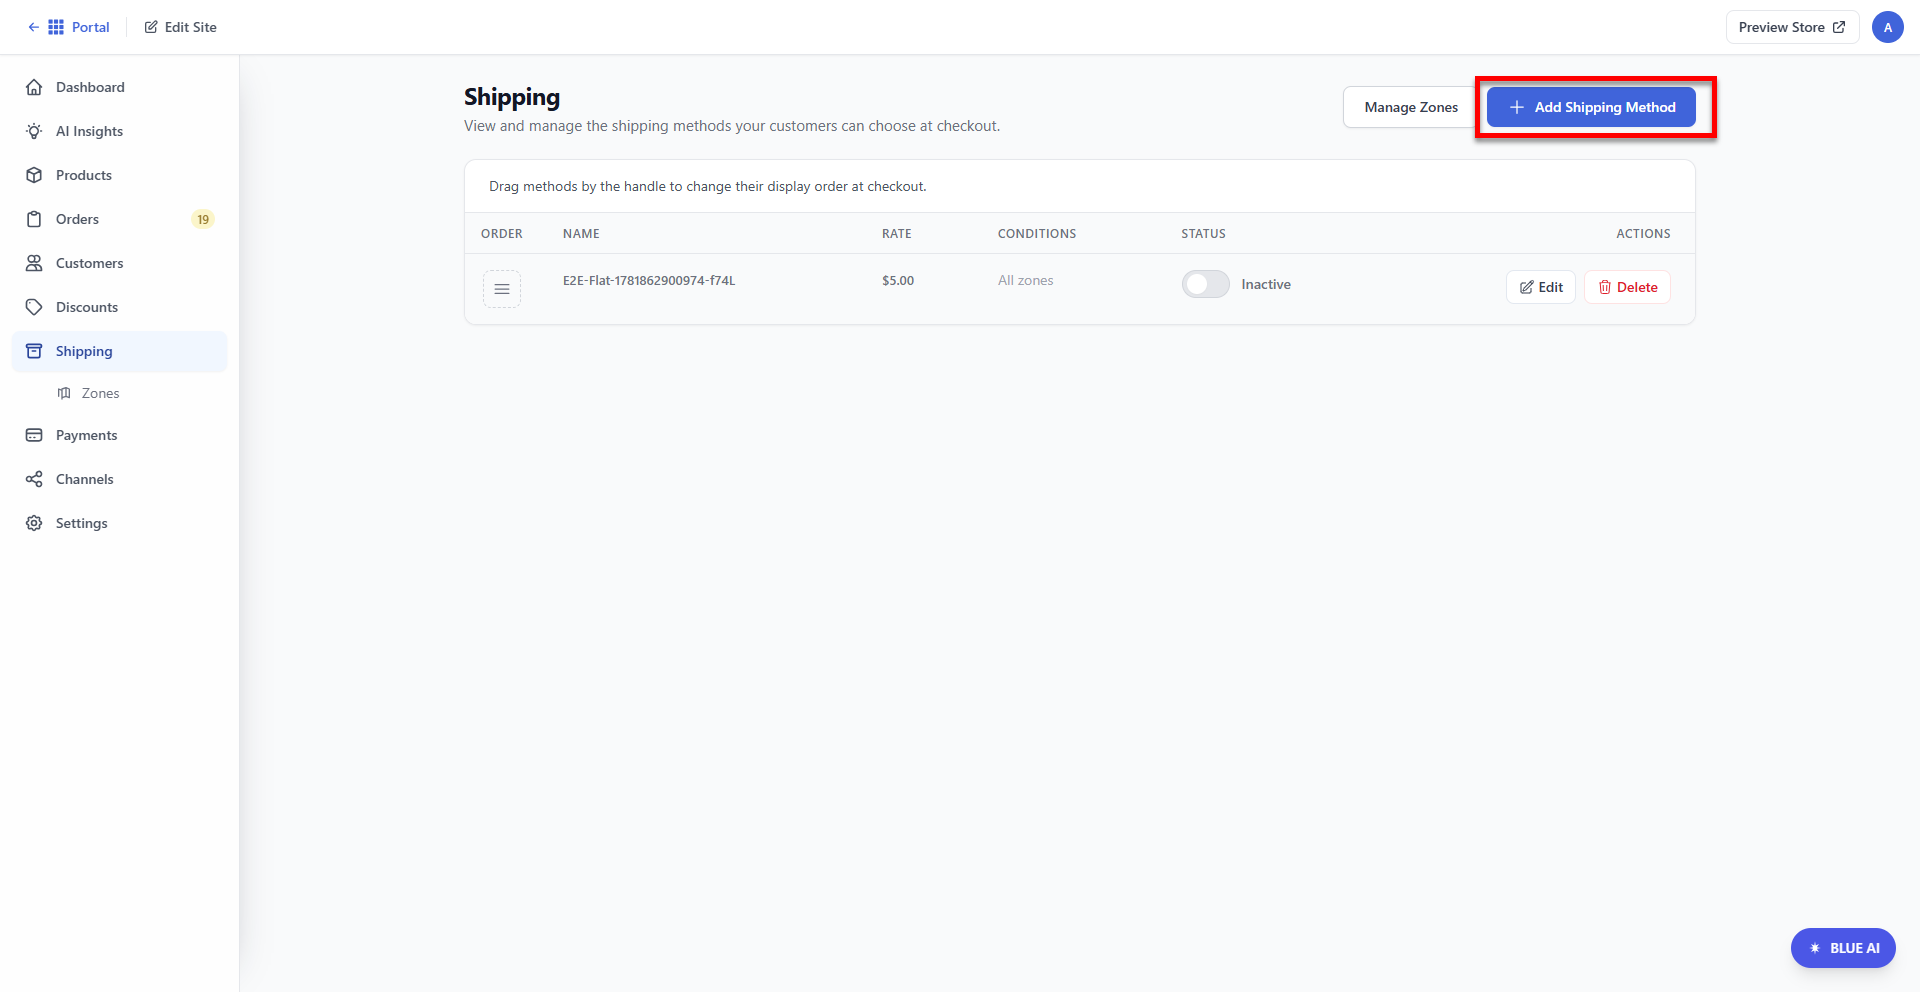Click the Orders count badge 19
The width and height of the screenshot is (1920, 992).
(x=203, y=219)
